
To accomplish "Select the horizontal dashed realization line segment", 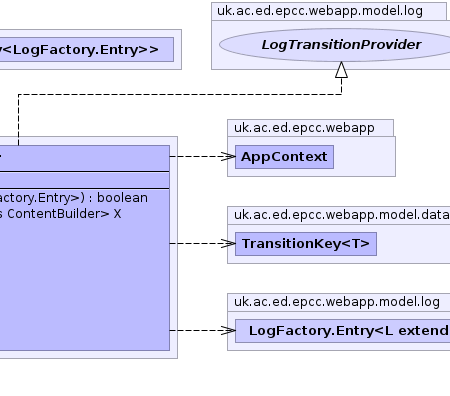I will [x=180, y=95].
